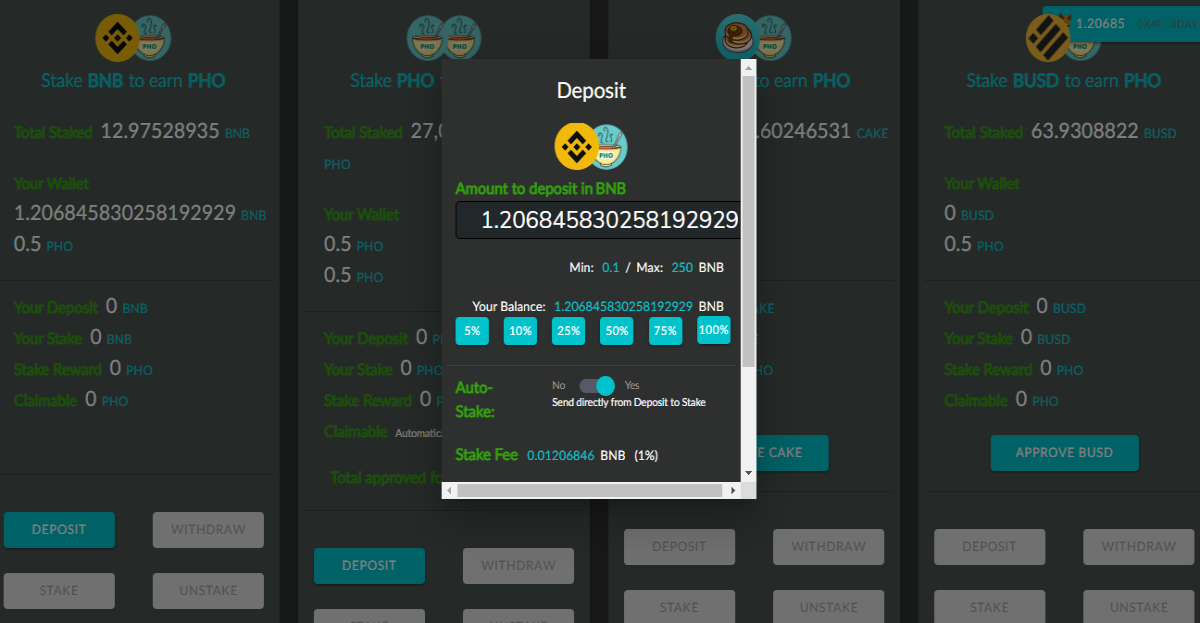Viewport: 1200px width, 623px height.
Task: Click the Max value 250
Action: [682, 268]
